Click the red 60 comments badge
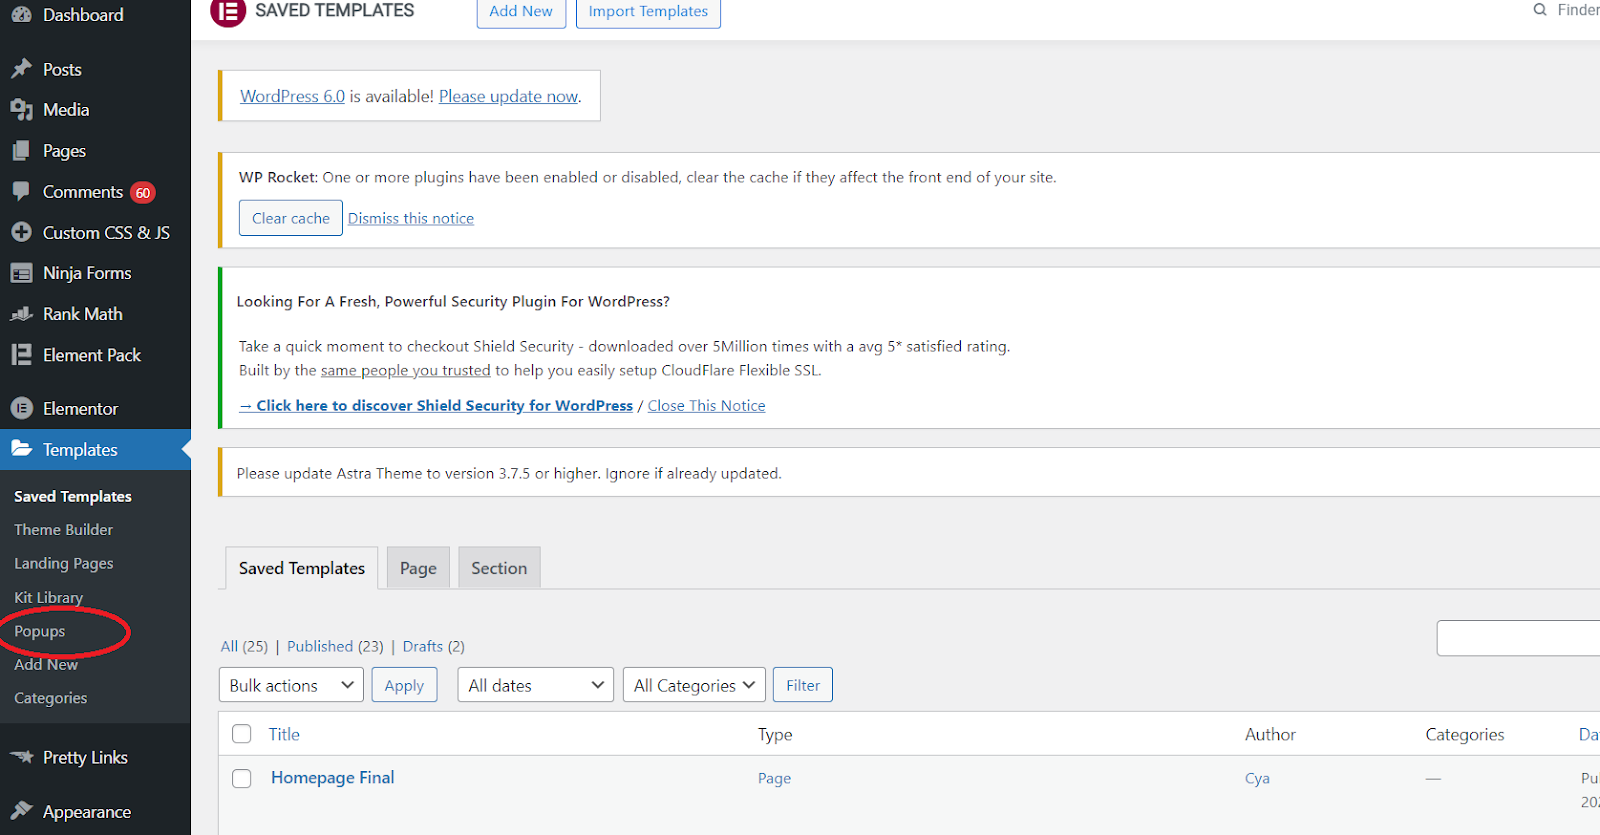The width and height of the screenshot is (1600, 835). tap(143, 193)
